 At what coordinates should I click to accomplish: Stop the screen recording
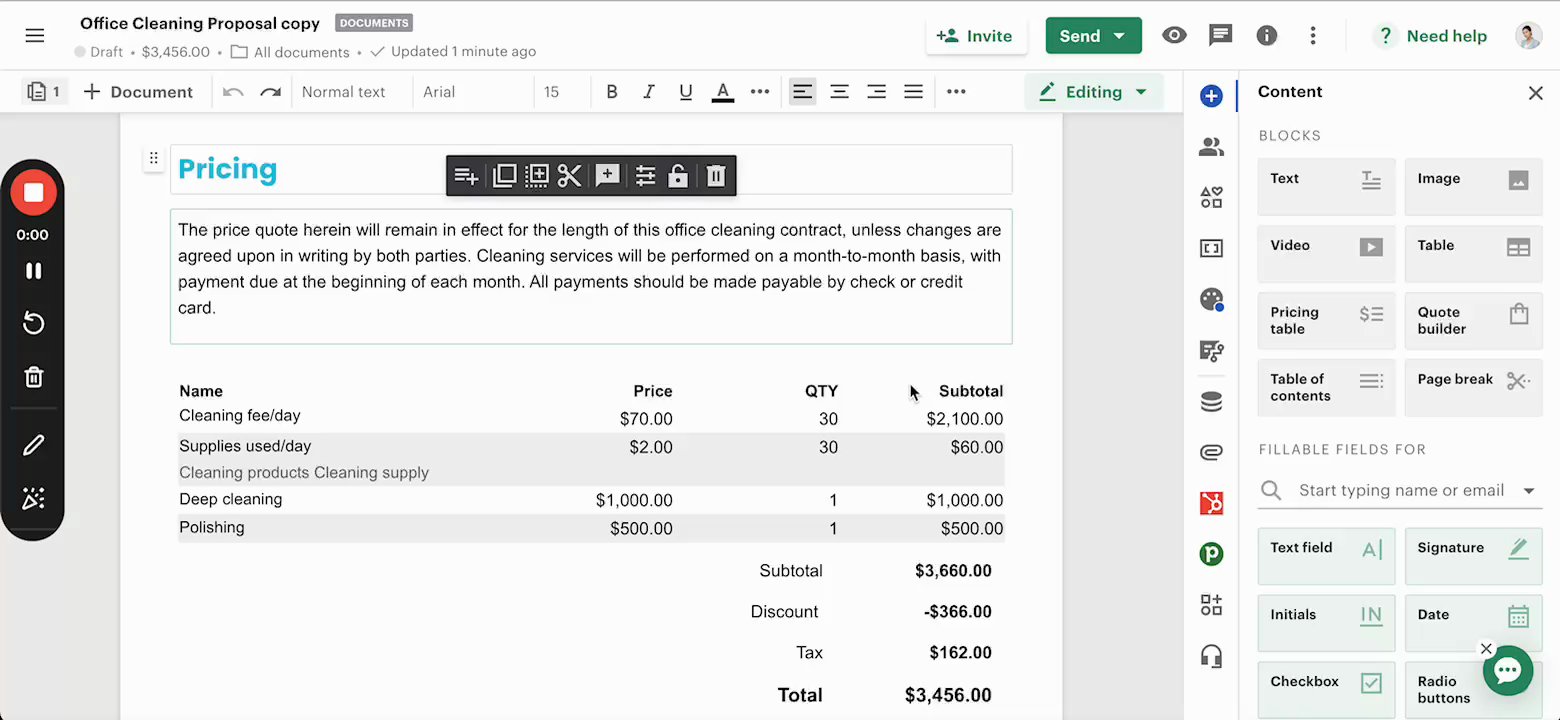pyautogui.click(x=33, y=193)
